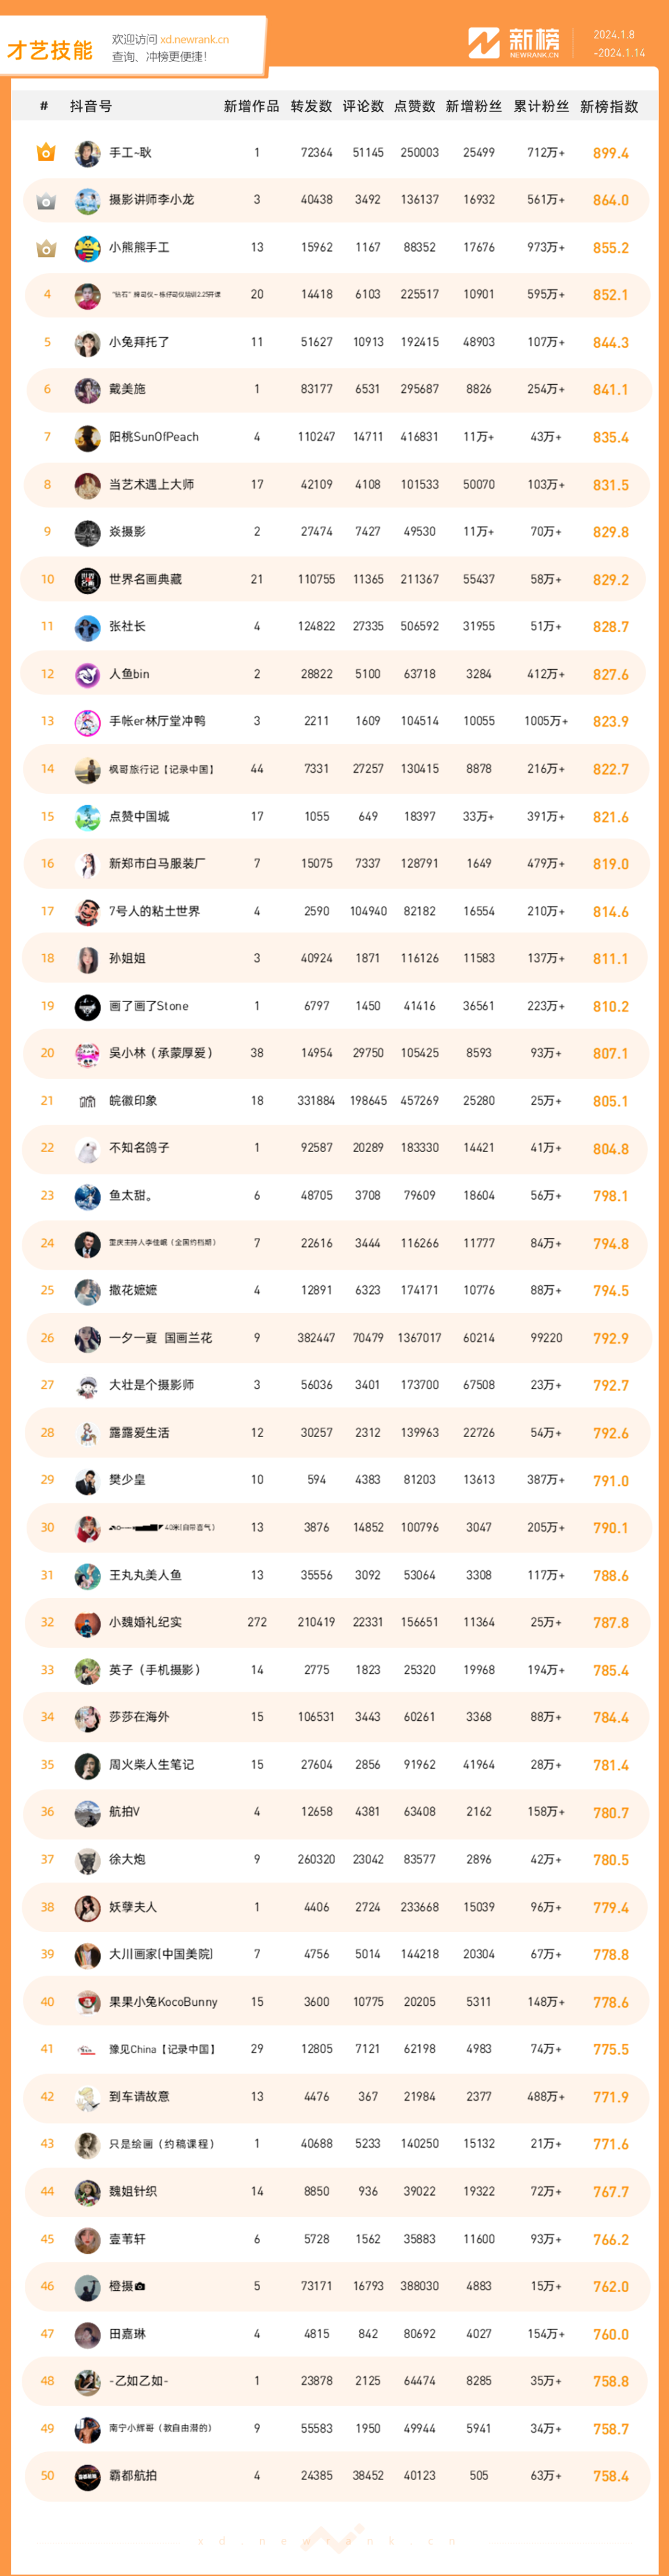Click the 才艺技能 category title

tap(50, 50)
